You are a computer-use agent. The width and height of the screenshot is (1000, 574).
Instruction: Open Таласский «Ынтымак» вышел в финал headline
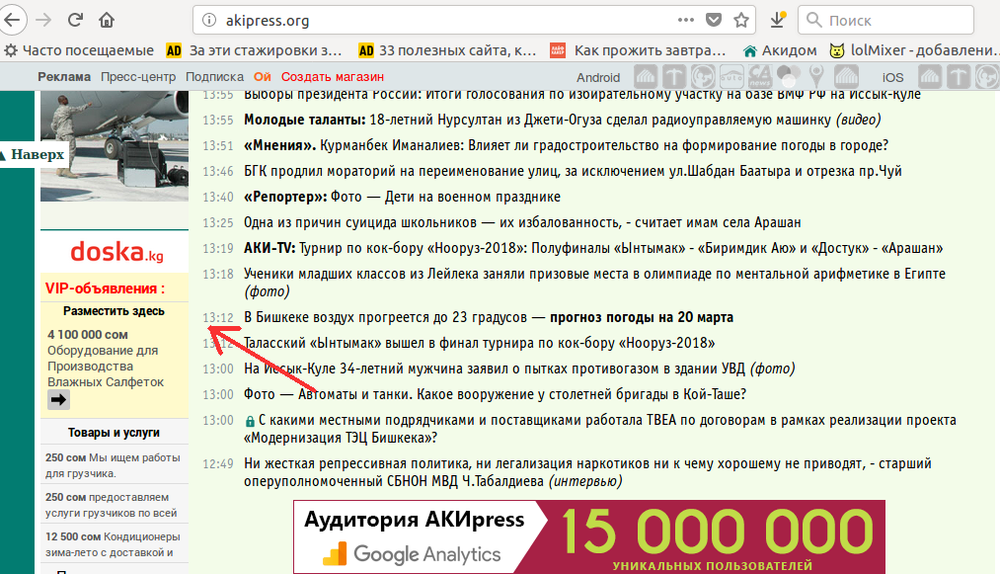click(479, 343)
